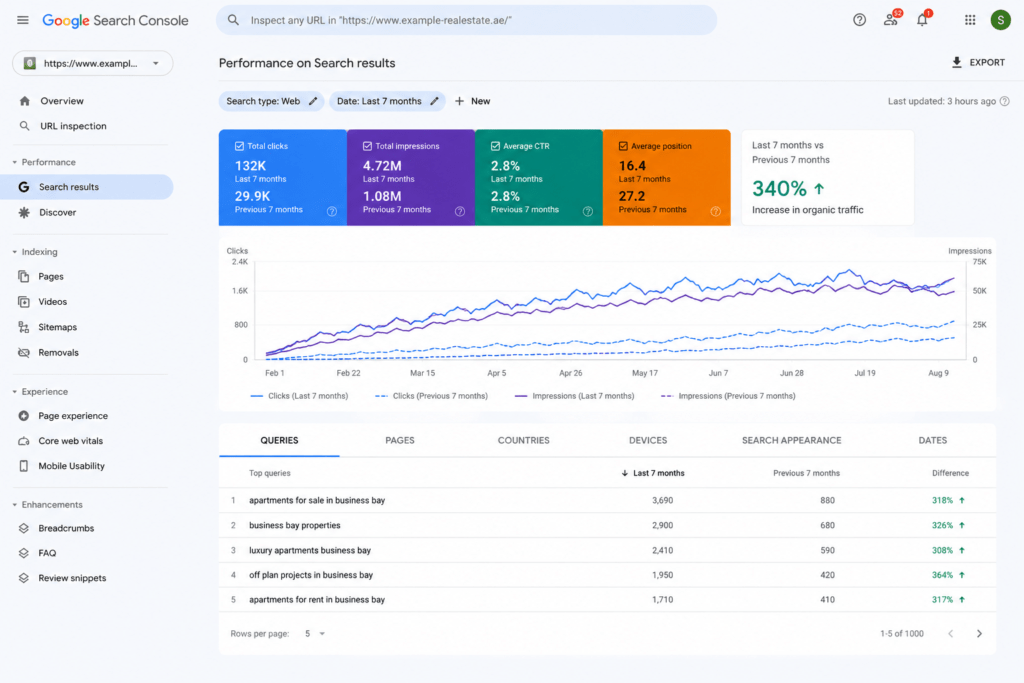Viewport: 1024px width, 683px height.
Task: Click help icon on Total impressions card
Action: [x=460, y=212]
